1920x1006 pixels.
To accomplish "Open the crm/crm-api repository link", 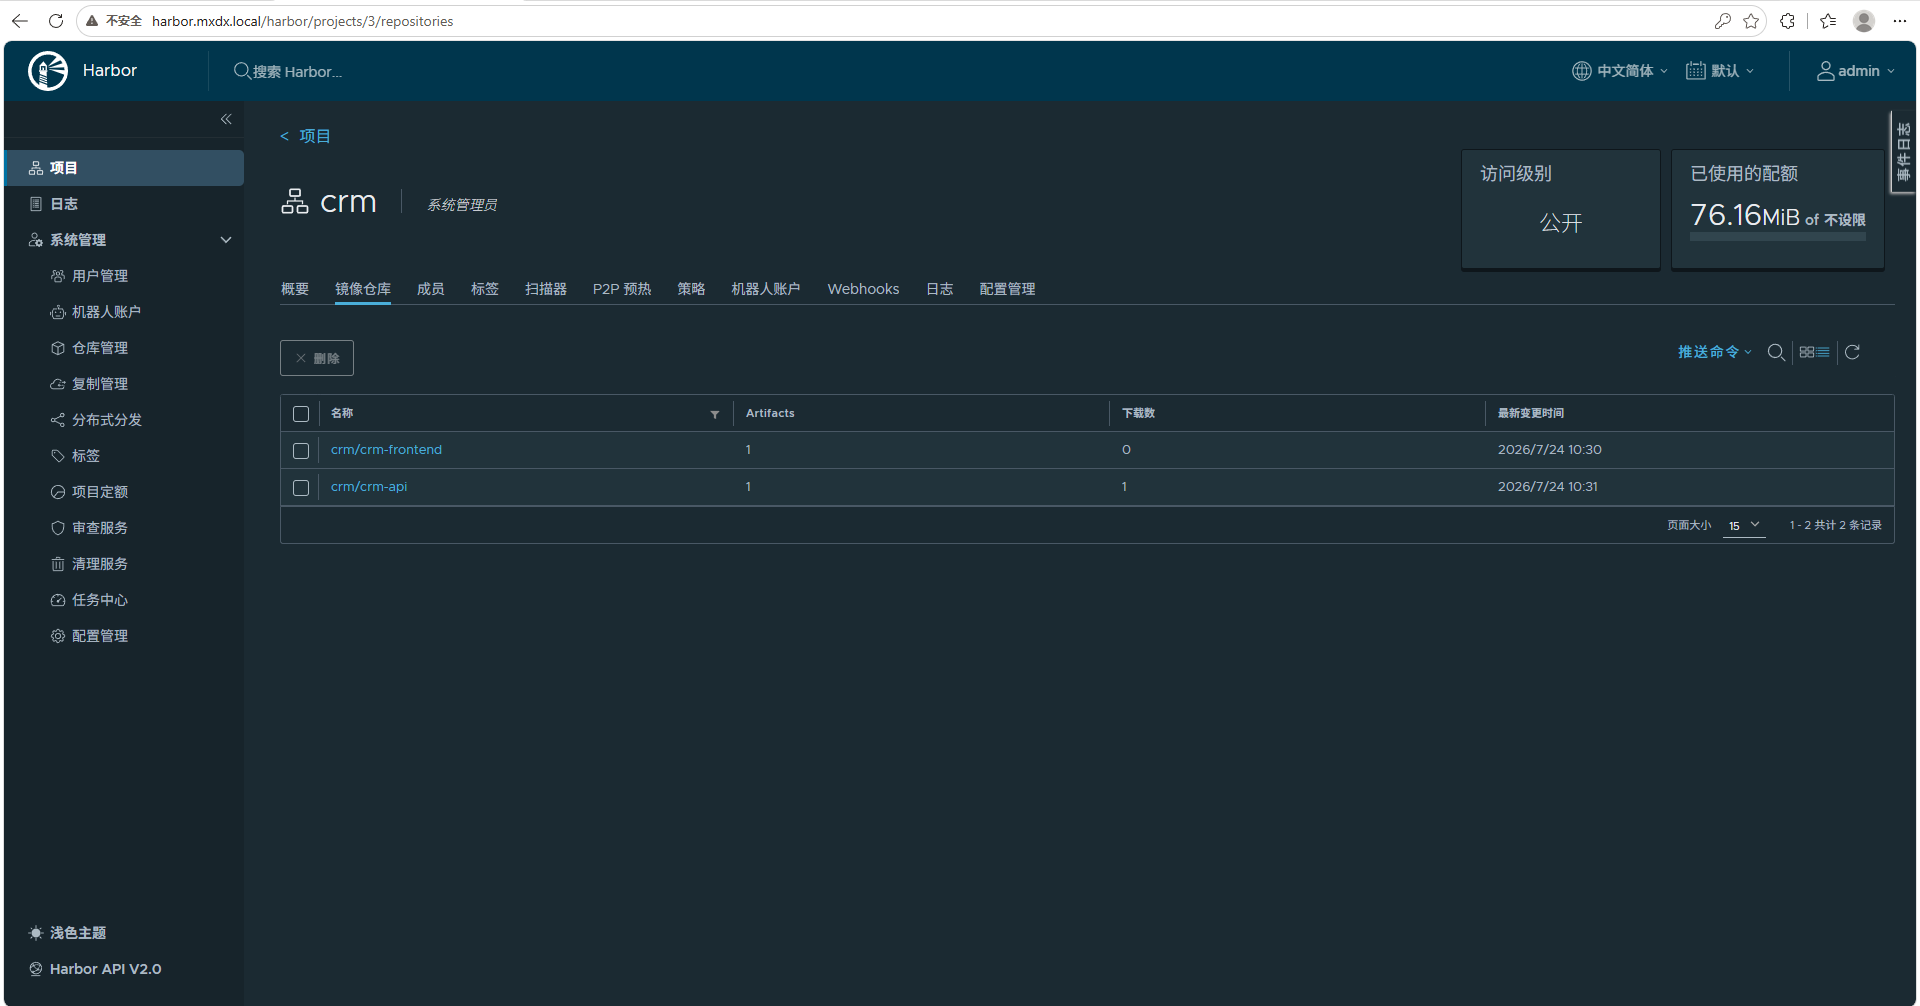I will (x=369, y=487).
